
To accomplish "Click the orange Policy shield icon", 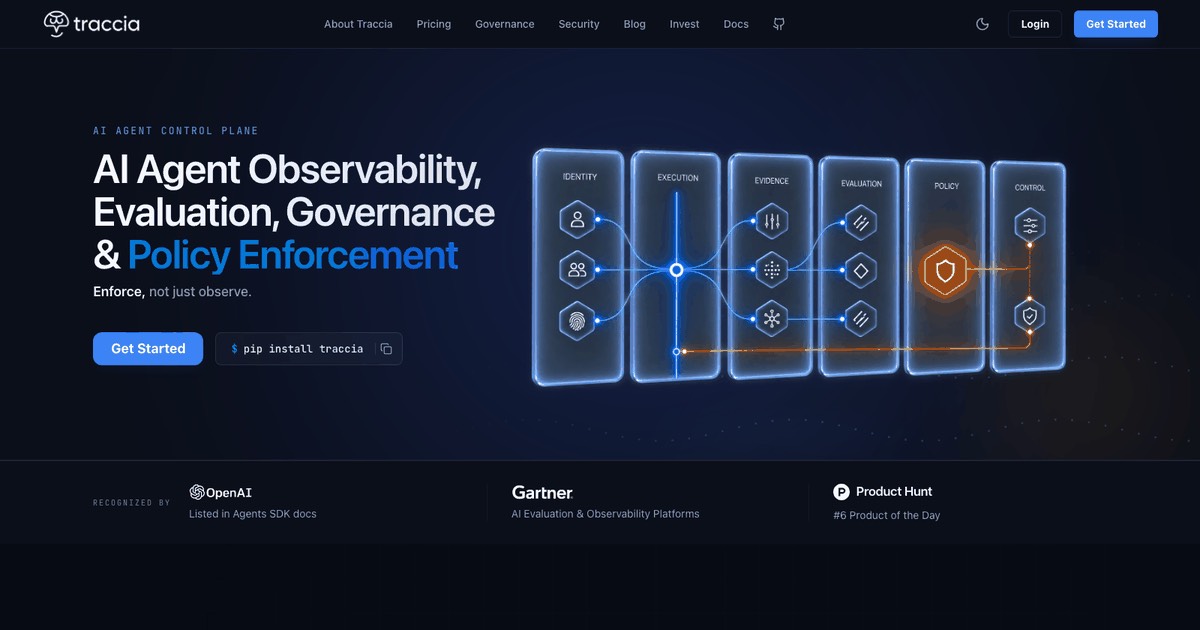I will (945, 270).
